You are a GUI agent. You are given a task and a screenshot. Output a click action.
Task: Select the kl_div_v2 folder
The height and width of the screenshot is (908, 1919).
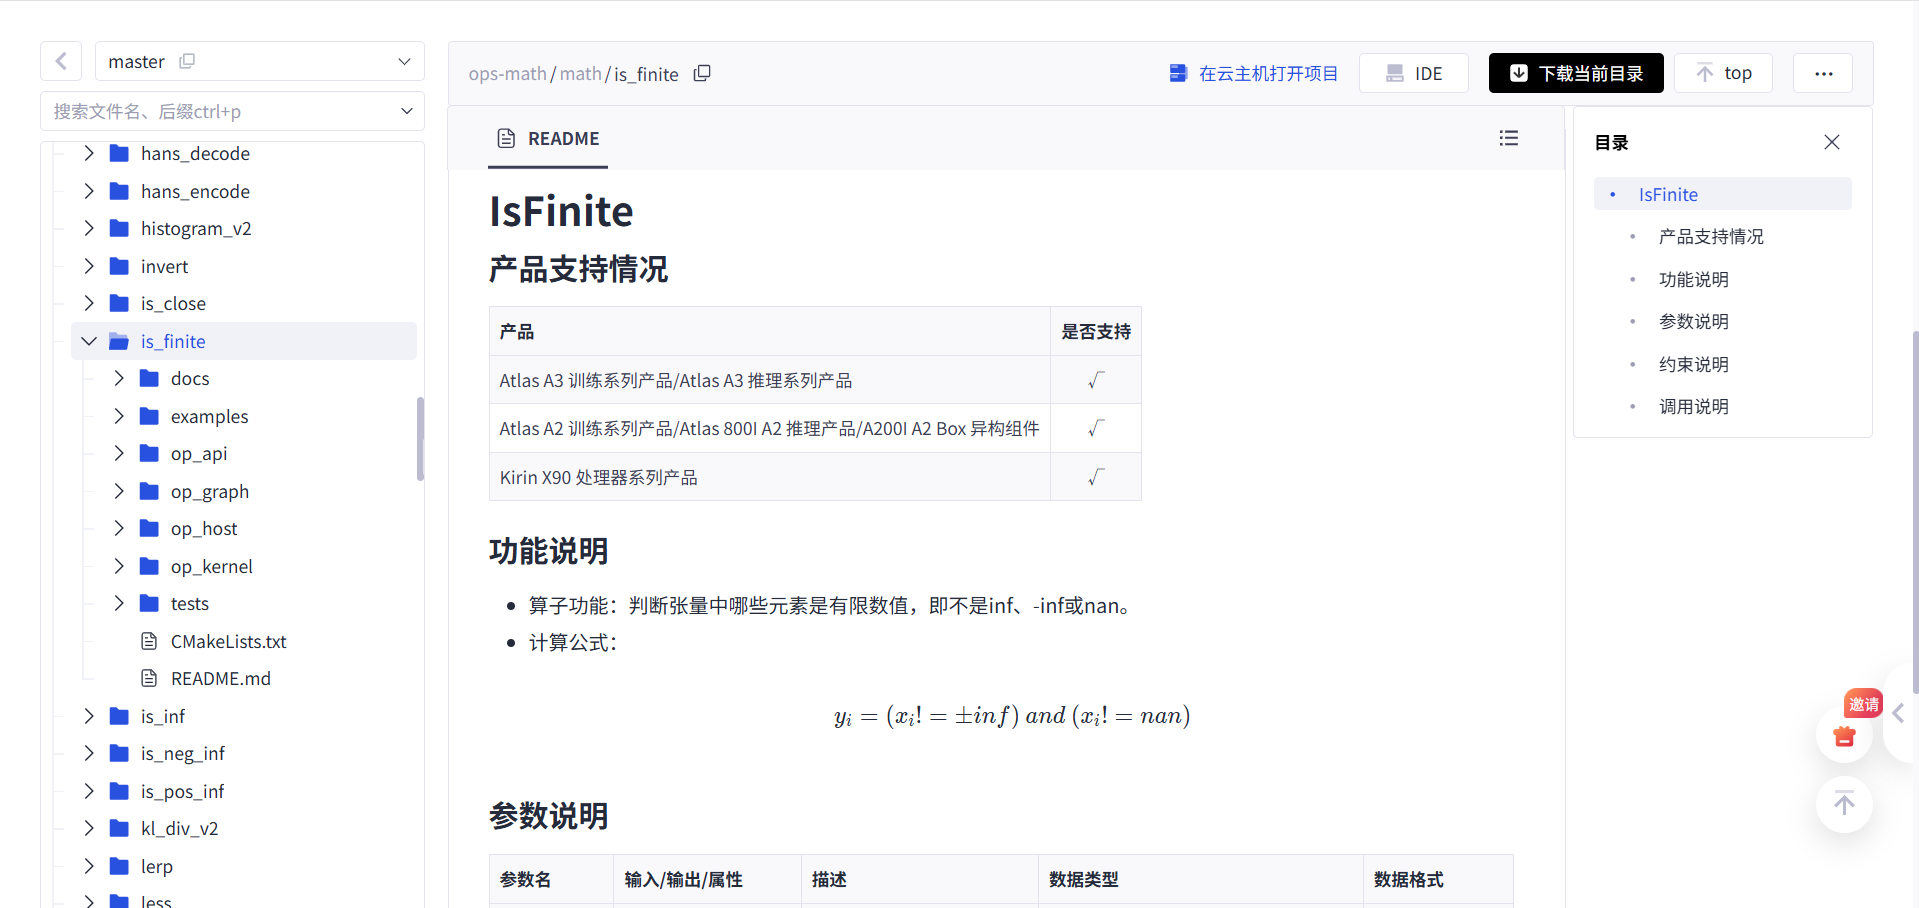(179, 828)
